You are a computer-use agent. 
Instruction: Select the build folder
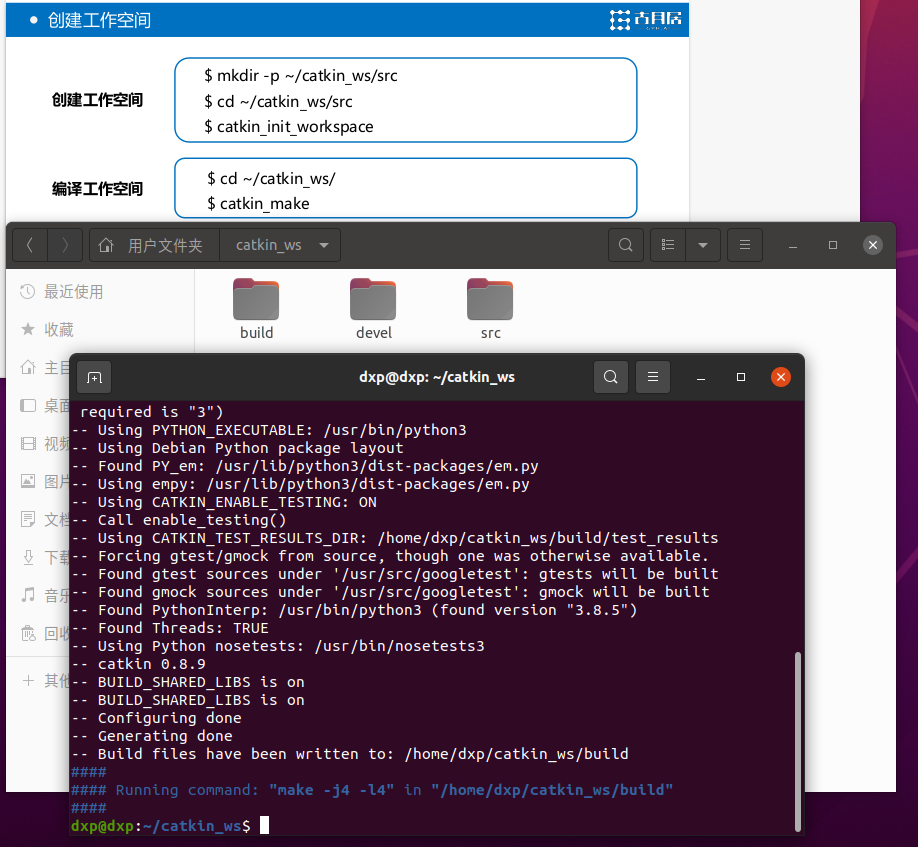coord(256,310)
